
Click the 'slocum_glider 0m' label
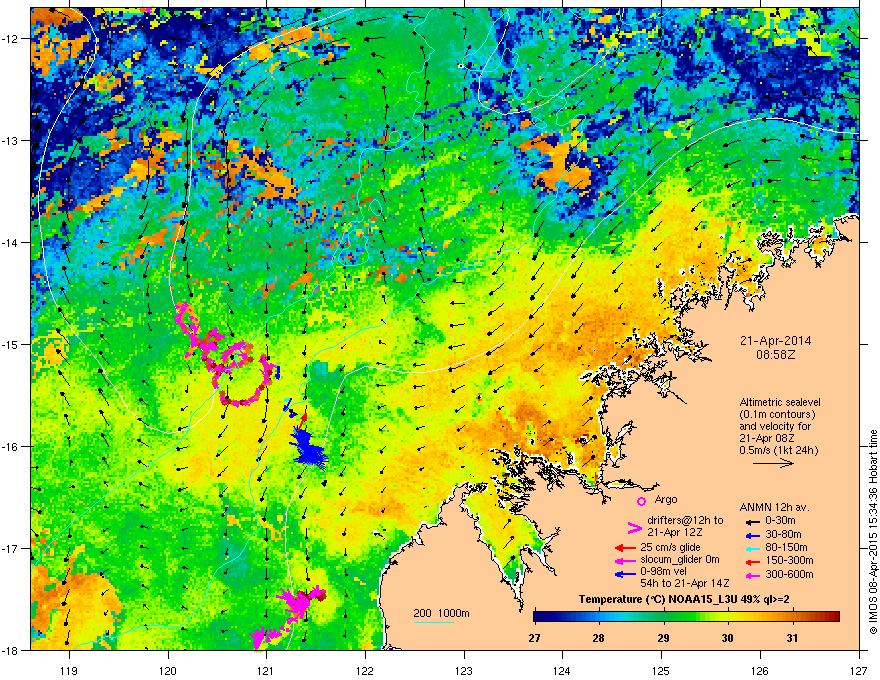[680, 560]
